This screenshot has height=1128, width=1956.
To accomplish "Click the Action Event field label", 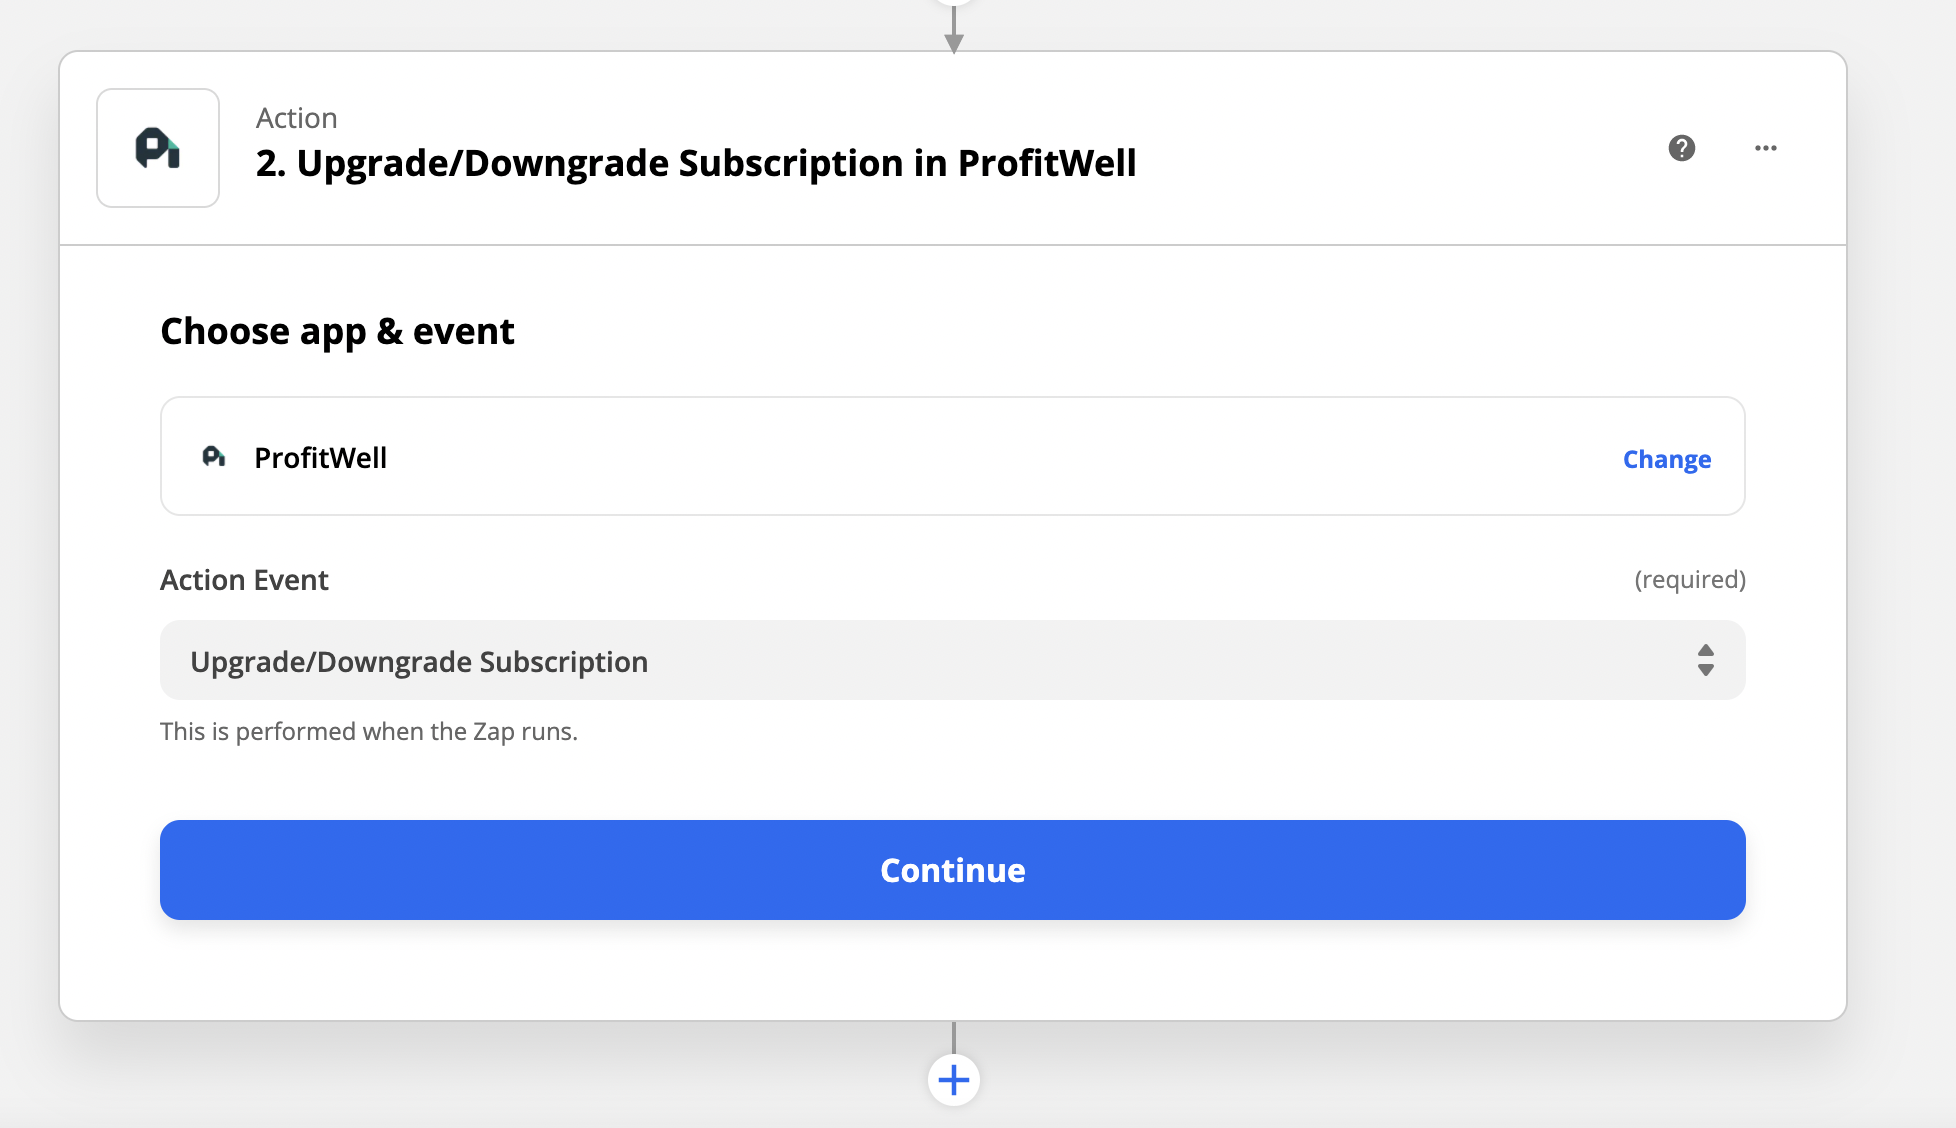I will tap(244, 580).
